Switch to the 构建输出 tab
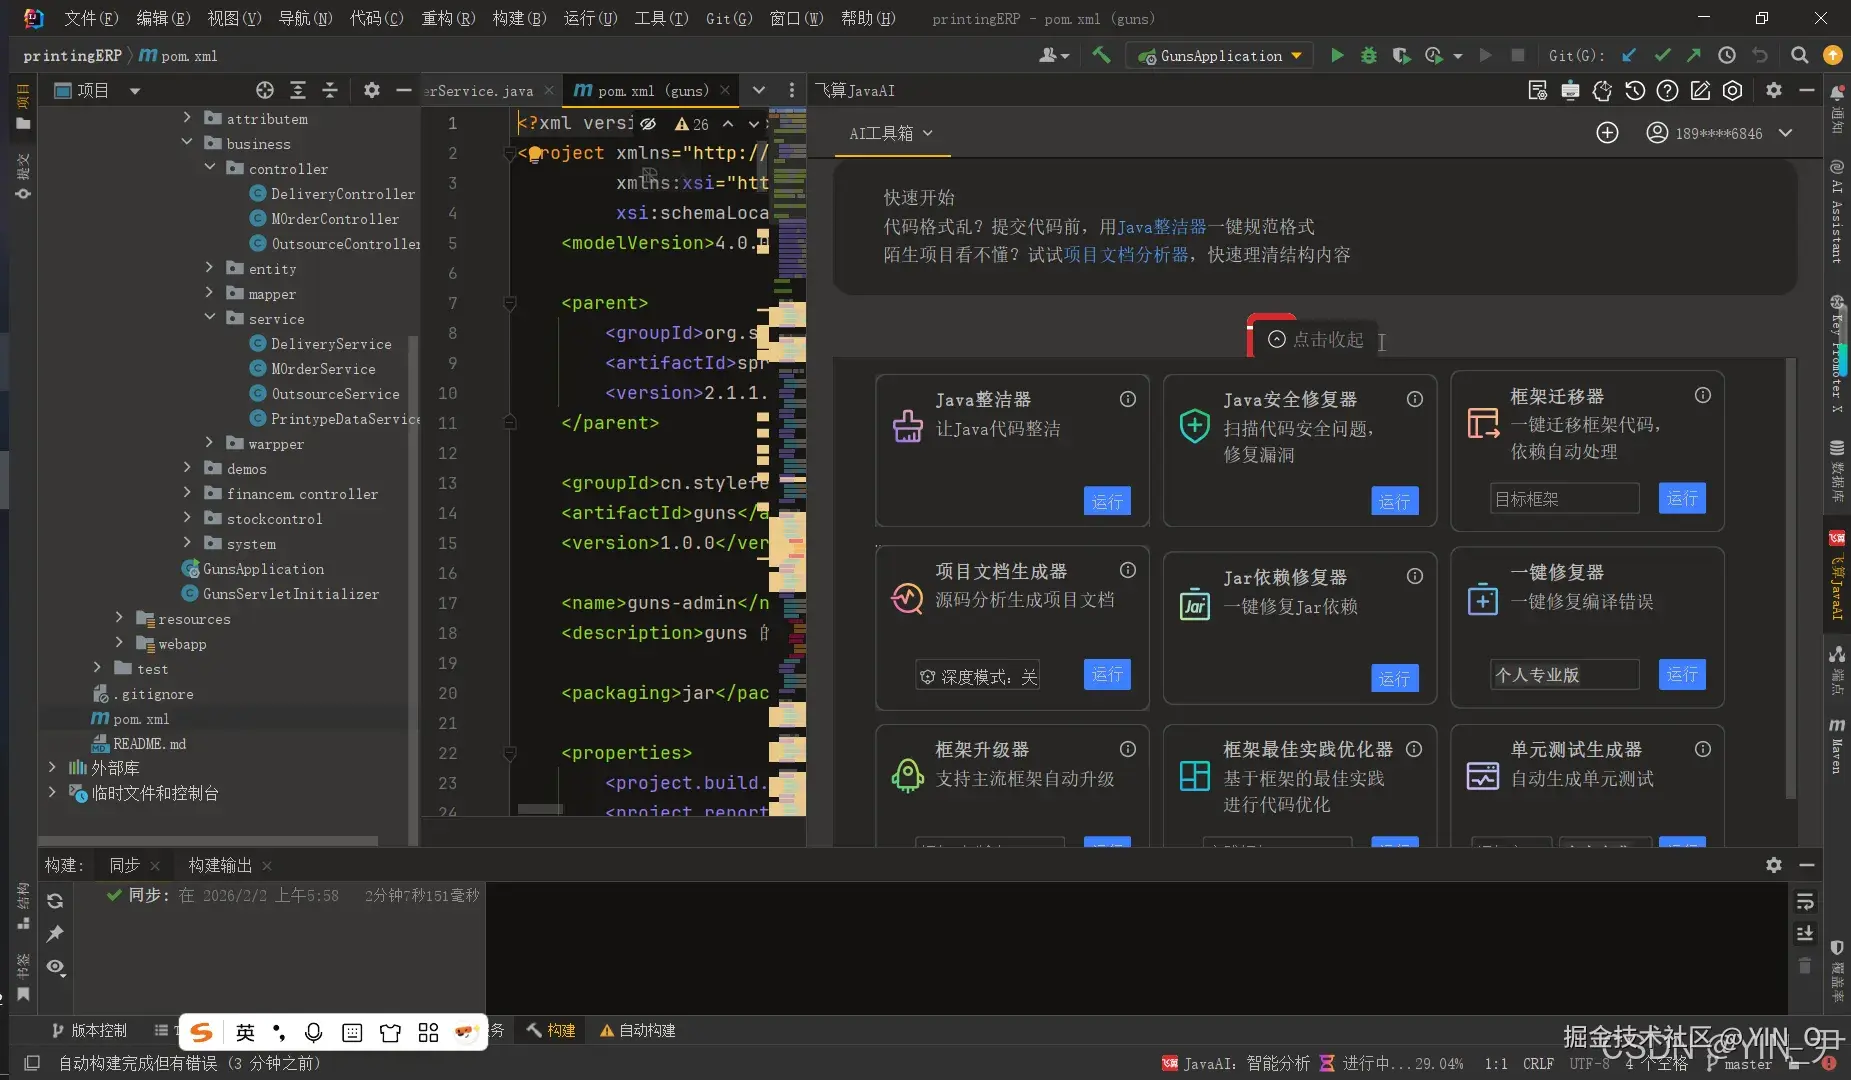The image size is (1851, 1080). point(221,865)
